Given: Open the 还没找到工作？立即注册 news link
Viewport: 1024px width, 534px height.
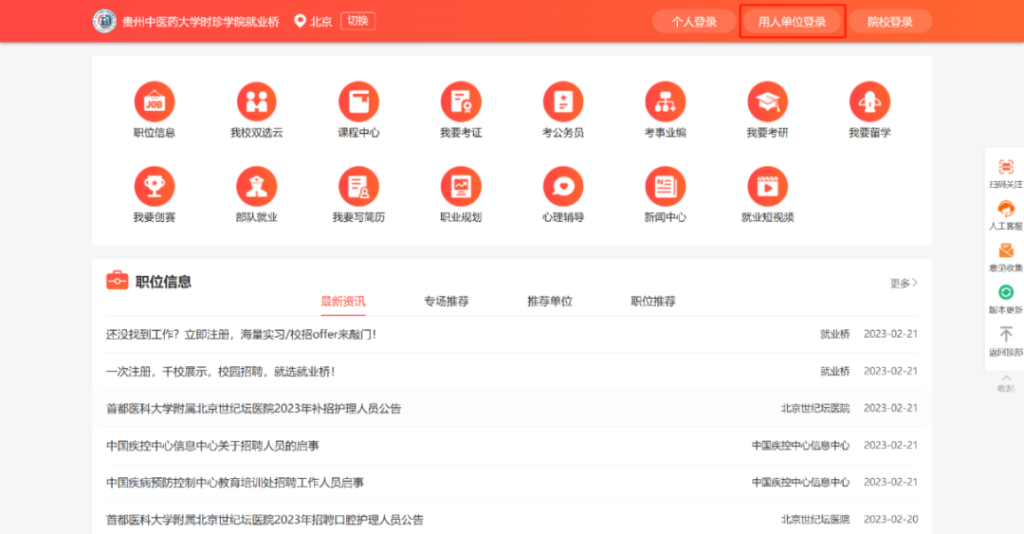Looking at the screenshot, I should (241, 334).
